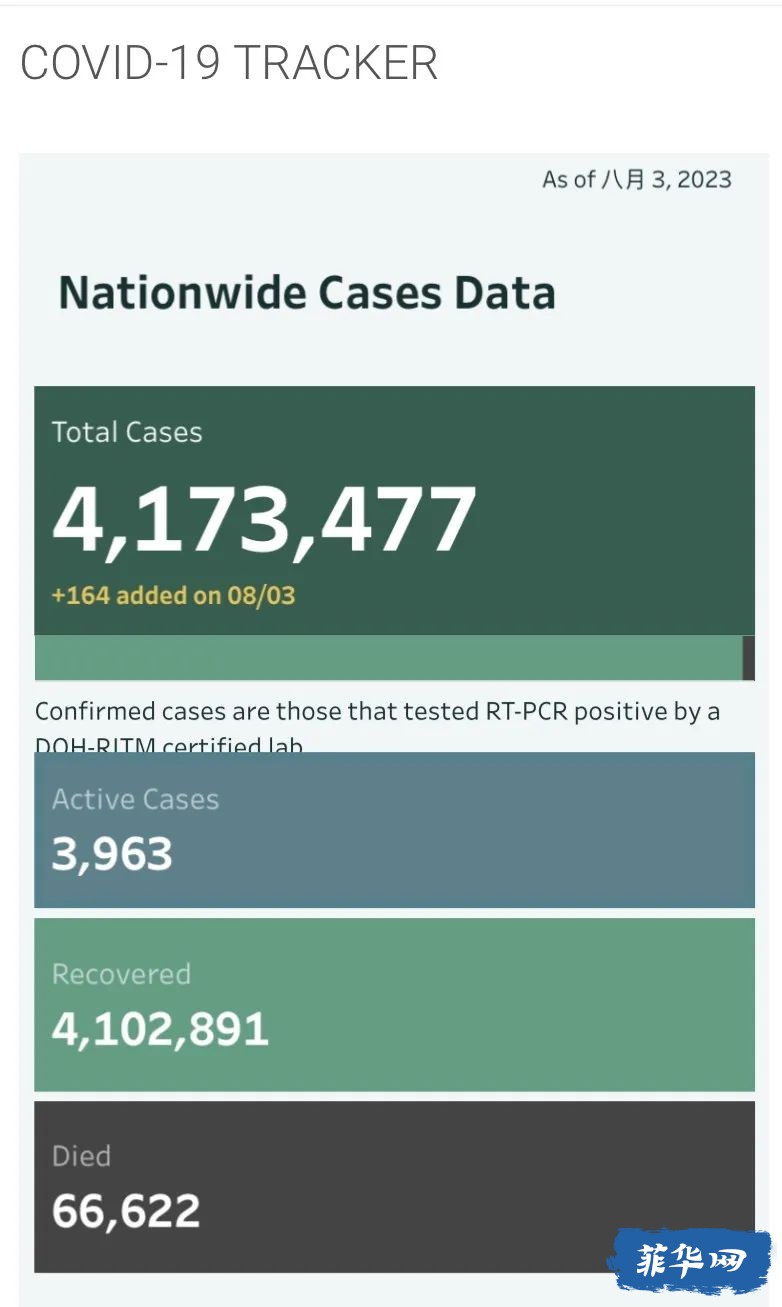This screenshot has height=1307, width=782.
Task: Click the COVID-19 TRACKER page title
Action: (229, 63)
